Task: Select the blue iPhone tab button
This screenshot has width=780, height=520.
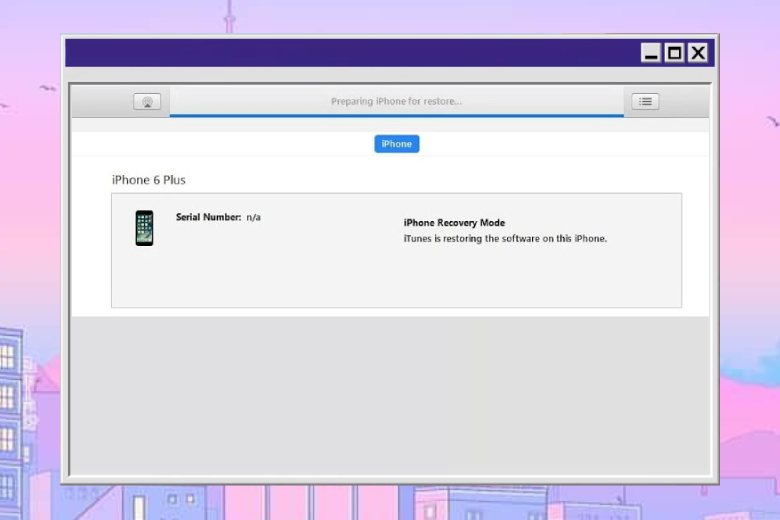Action: coord(396,144)
